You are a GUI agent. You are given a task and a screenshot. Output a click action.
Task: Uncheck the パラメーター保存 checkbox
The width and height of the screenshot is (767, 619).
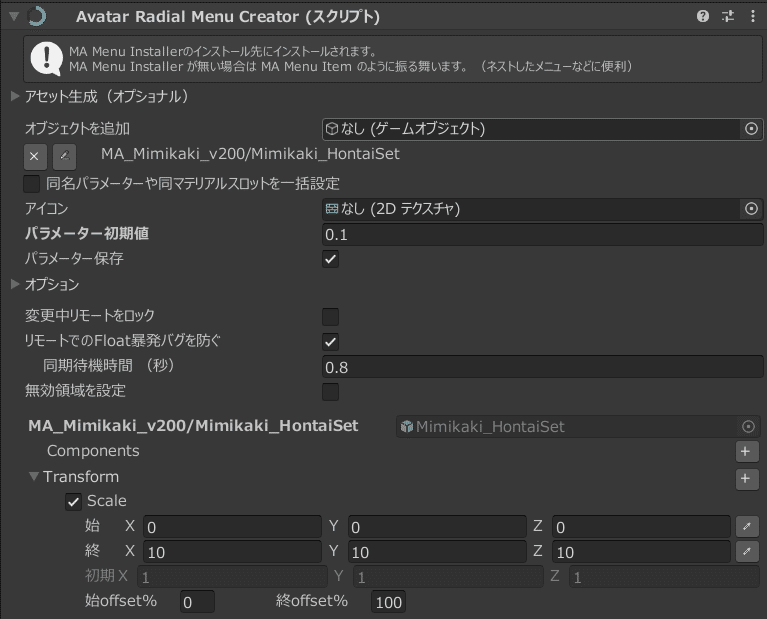(x=331, y=259)
